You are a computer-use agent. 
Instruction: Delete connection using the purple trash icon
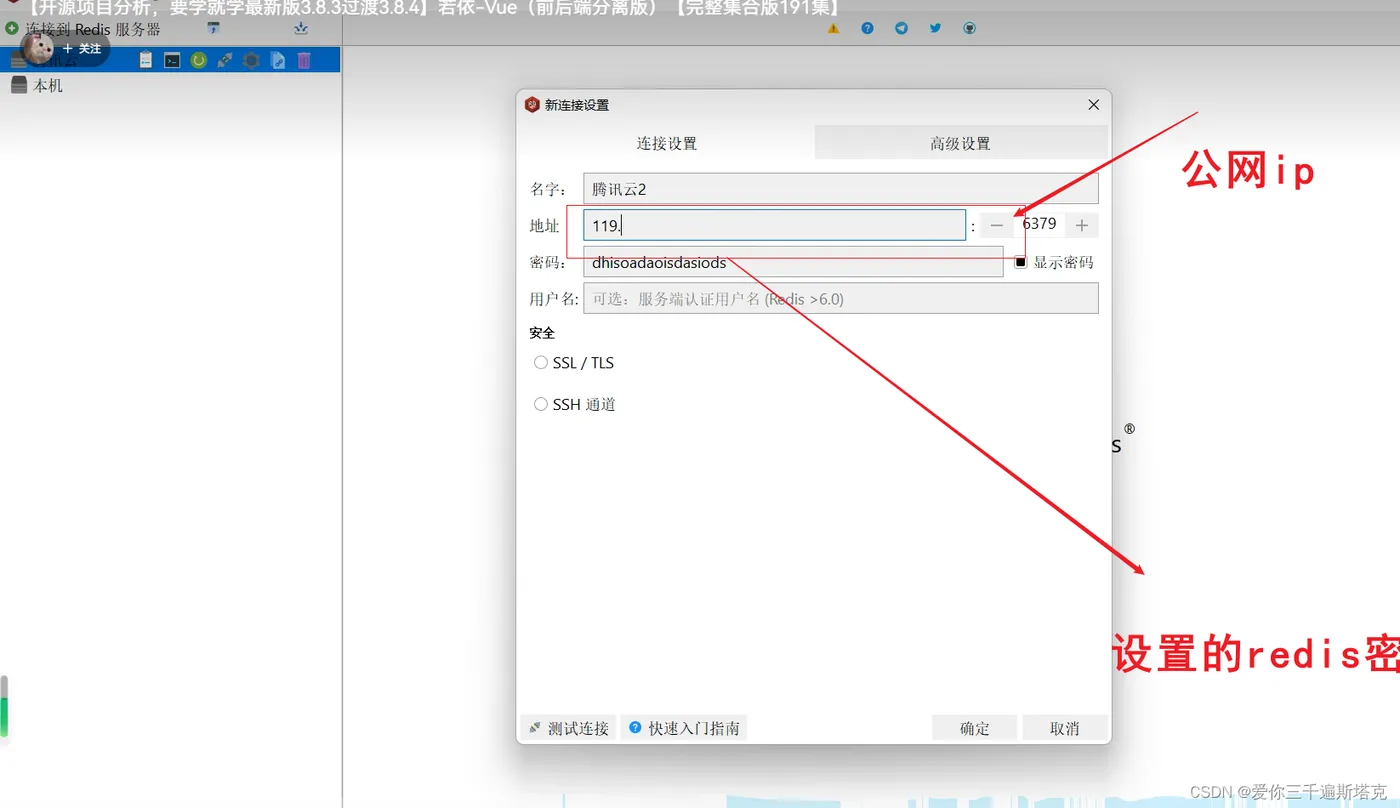tap(304, 60)
